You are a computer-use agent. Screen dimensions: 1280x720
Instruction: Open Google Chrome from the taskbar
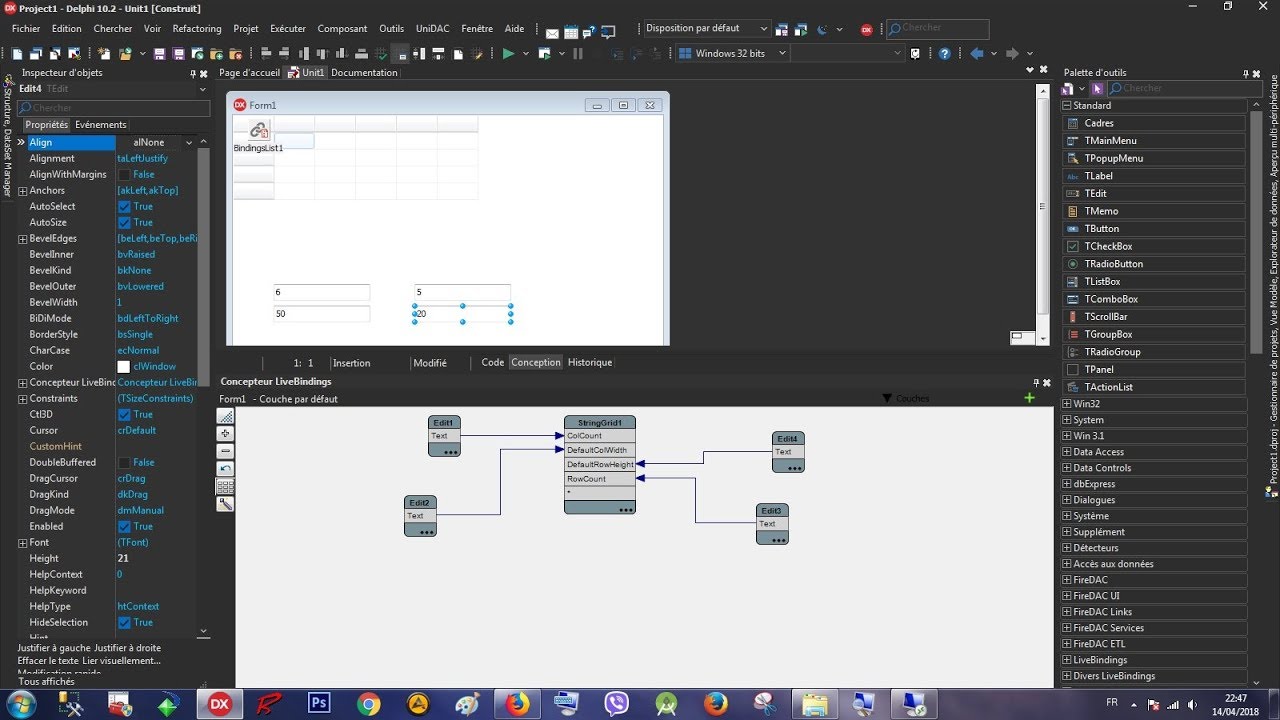pyautogui.click(x=368, y=704)
